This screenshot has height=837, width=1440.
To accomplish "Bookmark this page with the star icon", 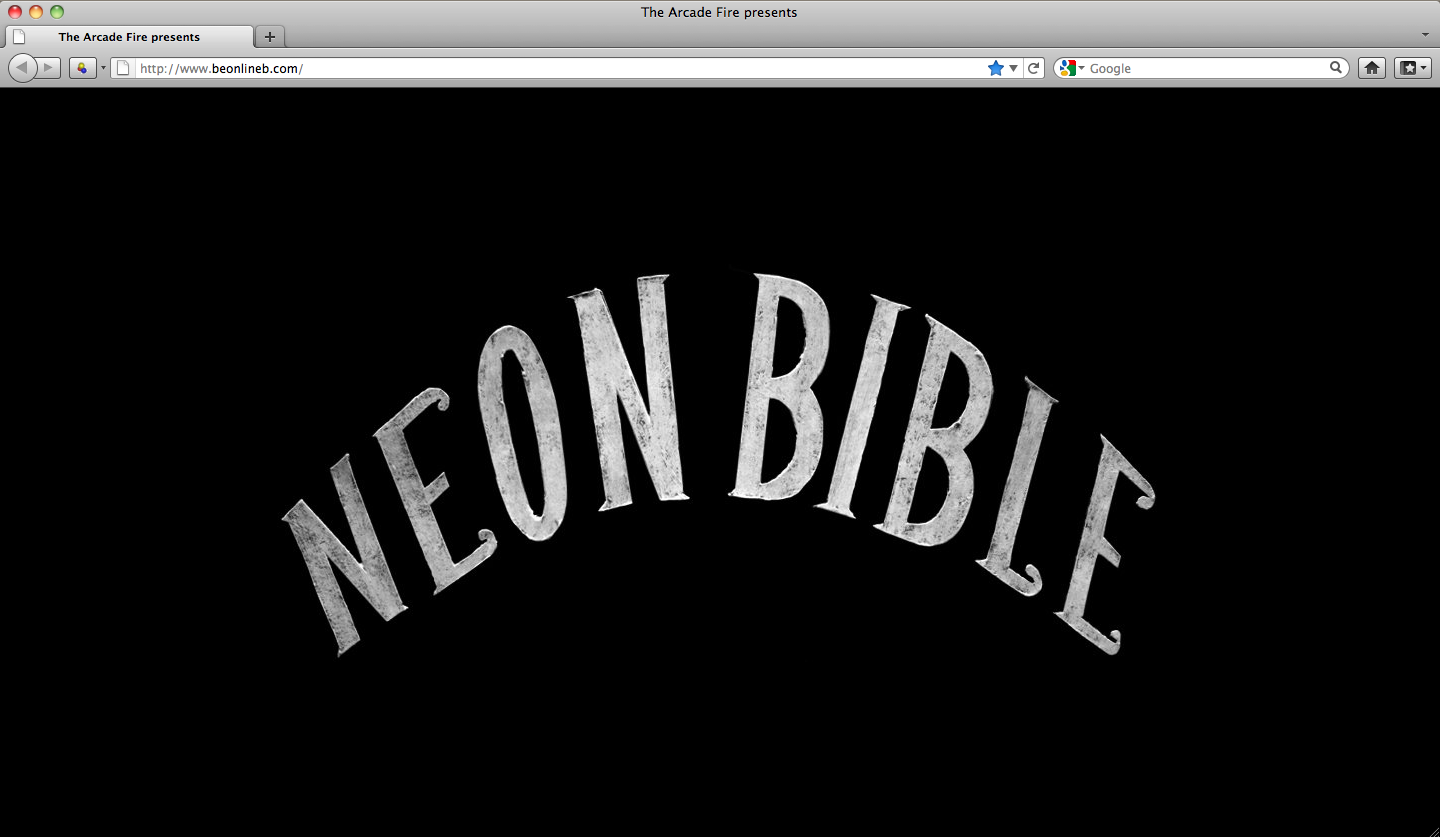I will tap(995, 68).
